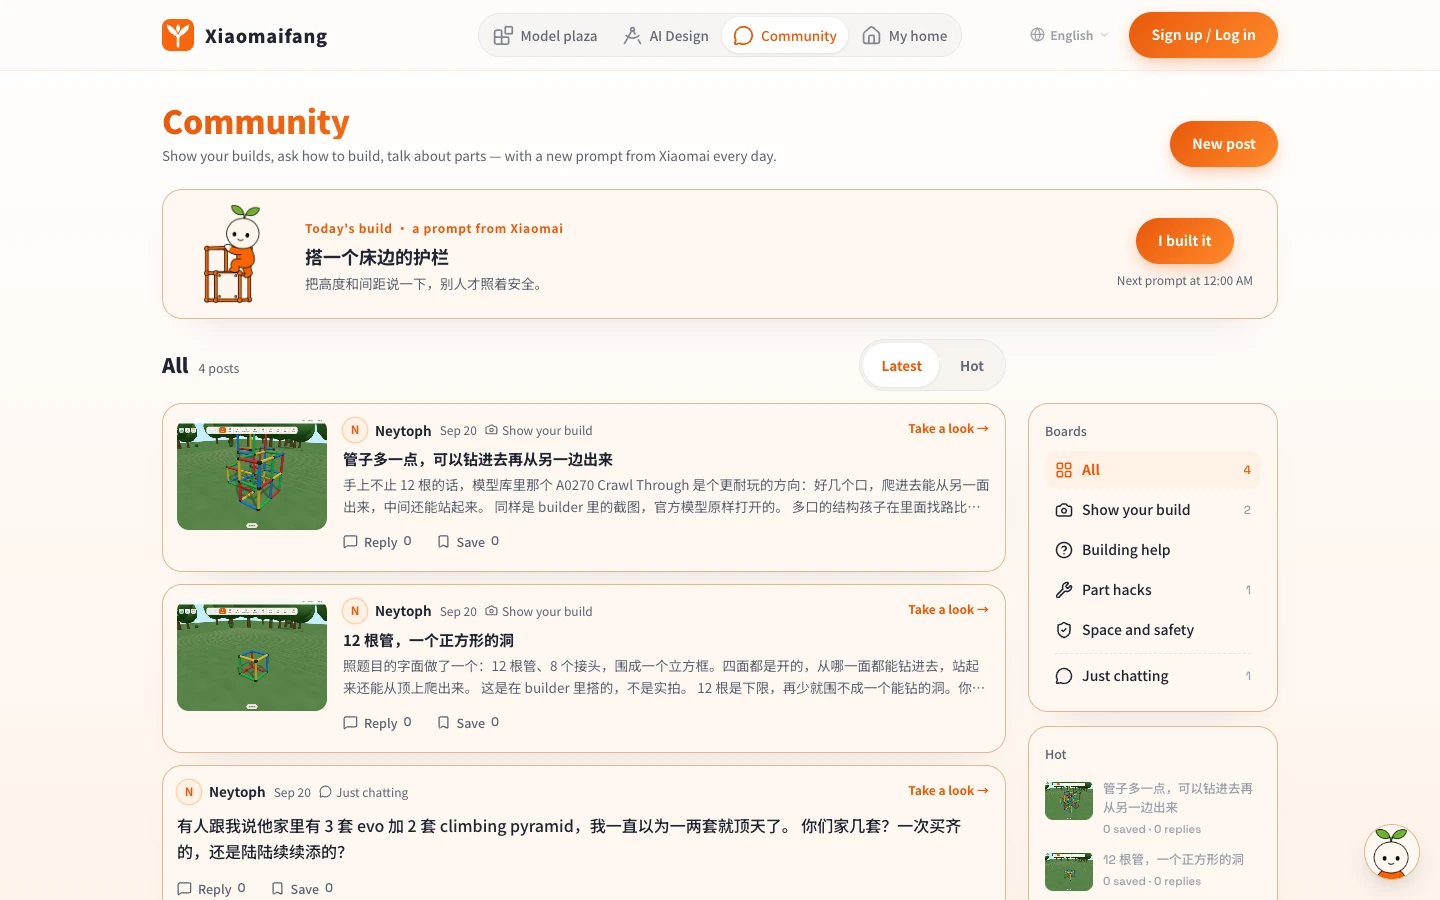Open Space and safety board
Screen dimensions: 1440x900
tap(1153, 630)
